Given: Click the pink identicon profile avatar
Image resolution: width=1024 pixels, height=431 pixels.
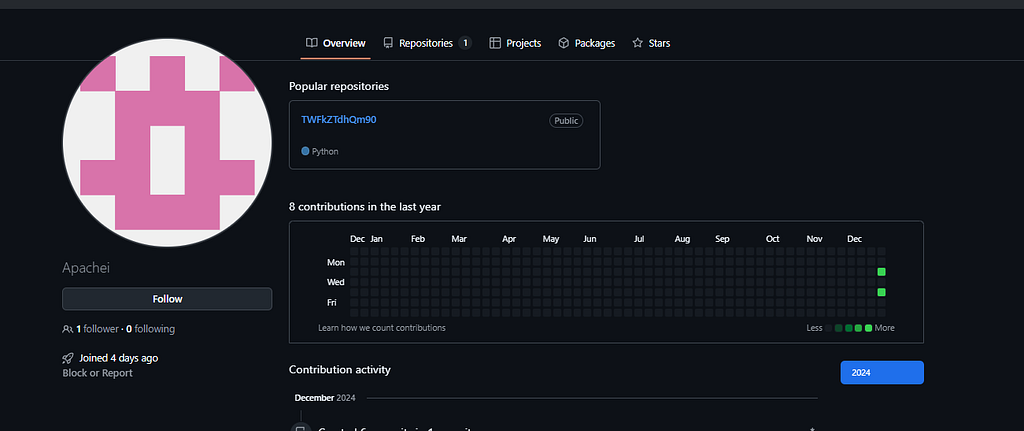Looking at the screenshot, I should click(167, 142).
